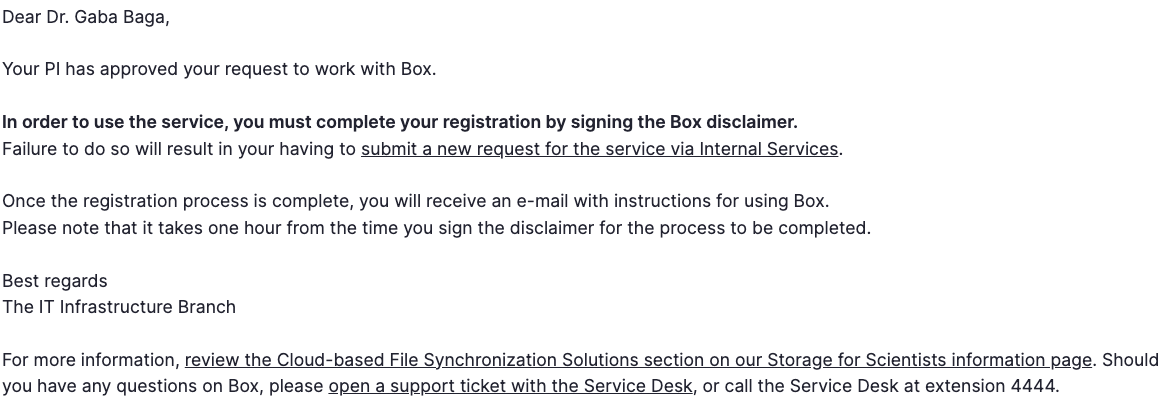
Task: Click "you have any questions on Box" text
Action: pyautogui.click(x=132, y=386)
